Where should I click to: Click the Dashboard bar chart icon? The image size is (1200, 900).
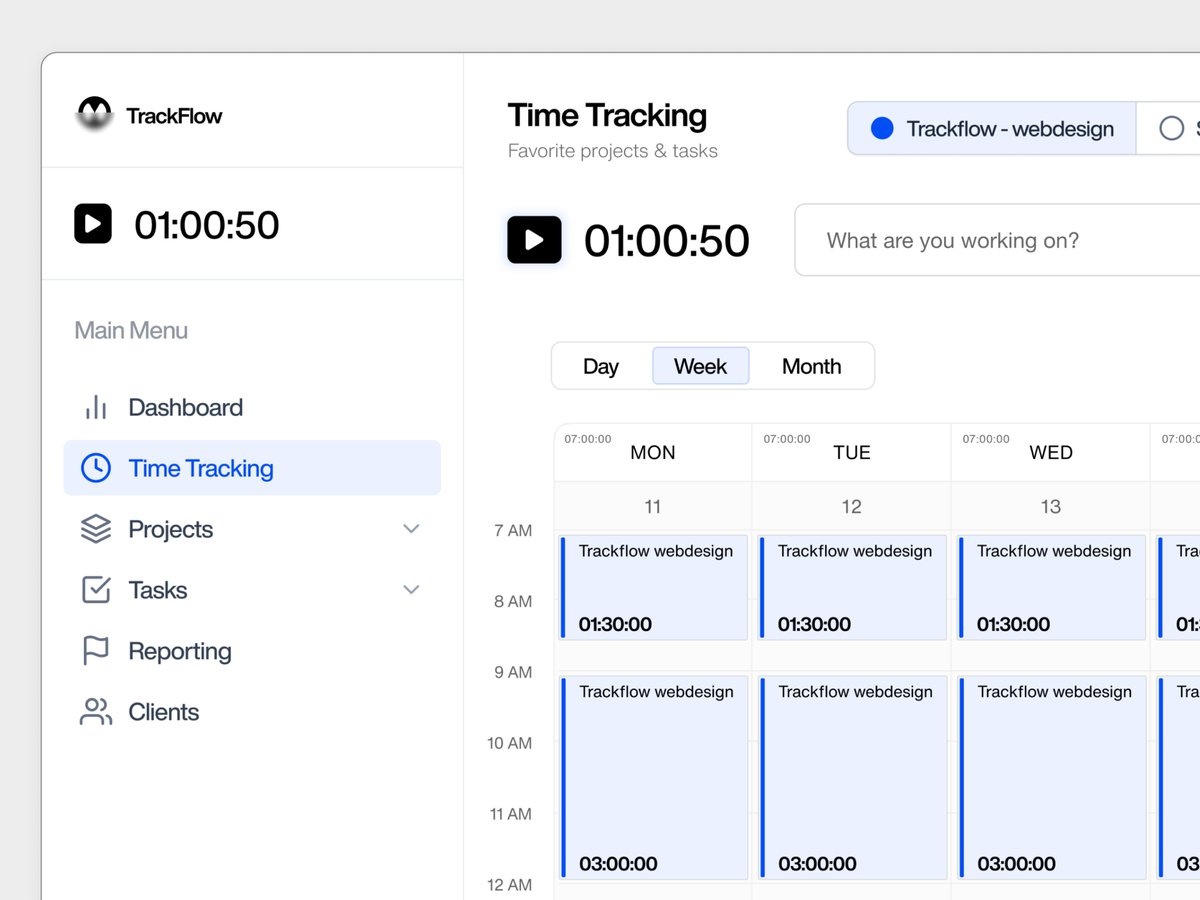click(96, 407)
